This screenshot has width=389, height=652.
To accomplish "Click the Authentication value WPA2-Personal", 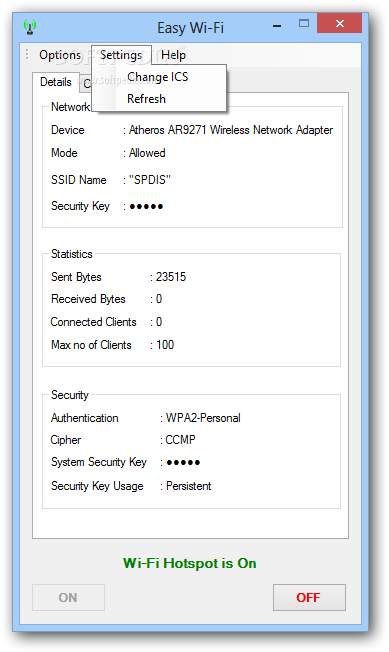I will coord(203,418).
